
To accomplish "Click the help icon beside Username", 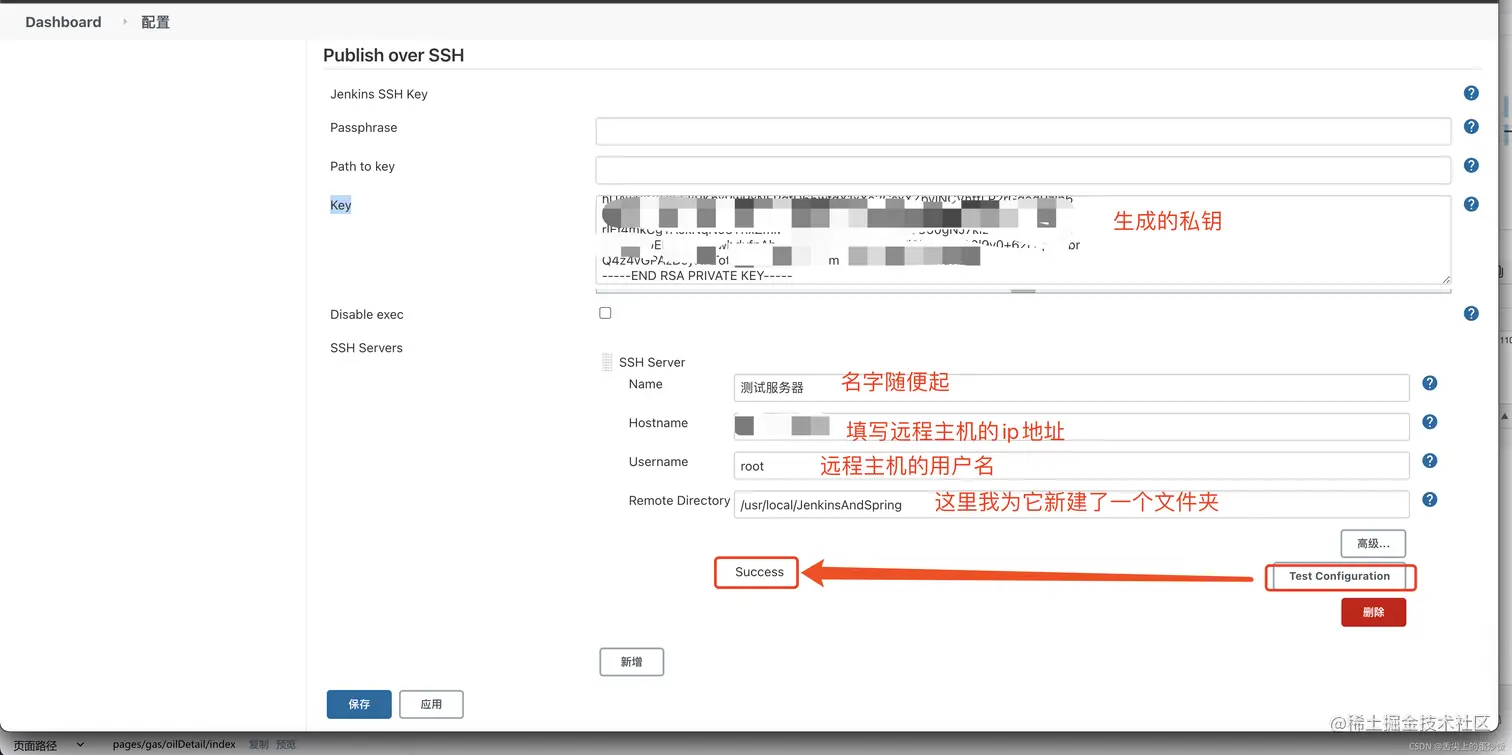I will tap(1430, 461).
